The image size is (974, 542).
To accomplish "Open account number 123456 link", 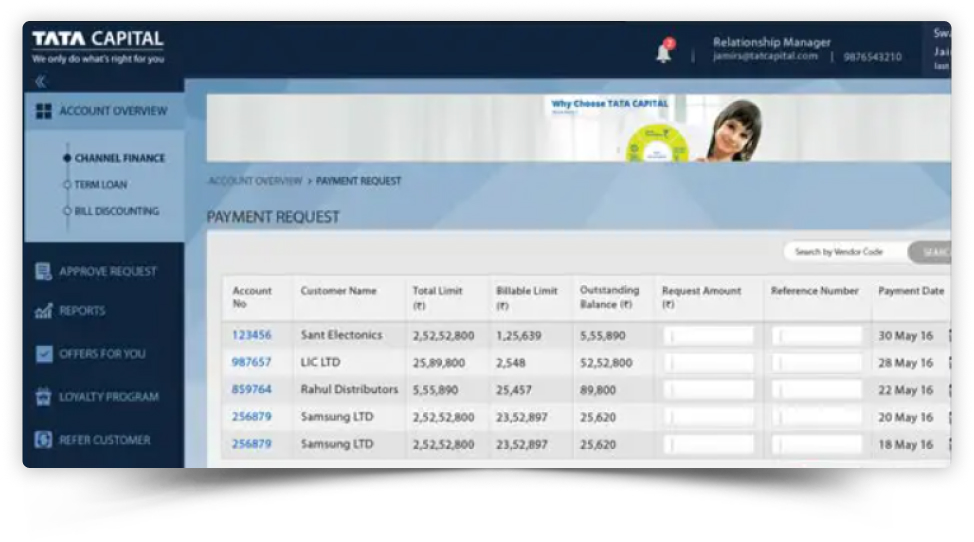I will tap(252, 335).
